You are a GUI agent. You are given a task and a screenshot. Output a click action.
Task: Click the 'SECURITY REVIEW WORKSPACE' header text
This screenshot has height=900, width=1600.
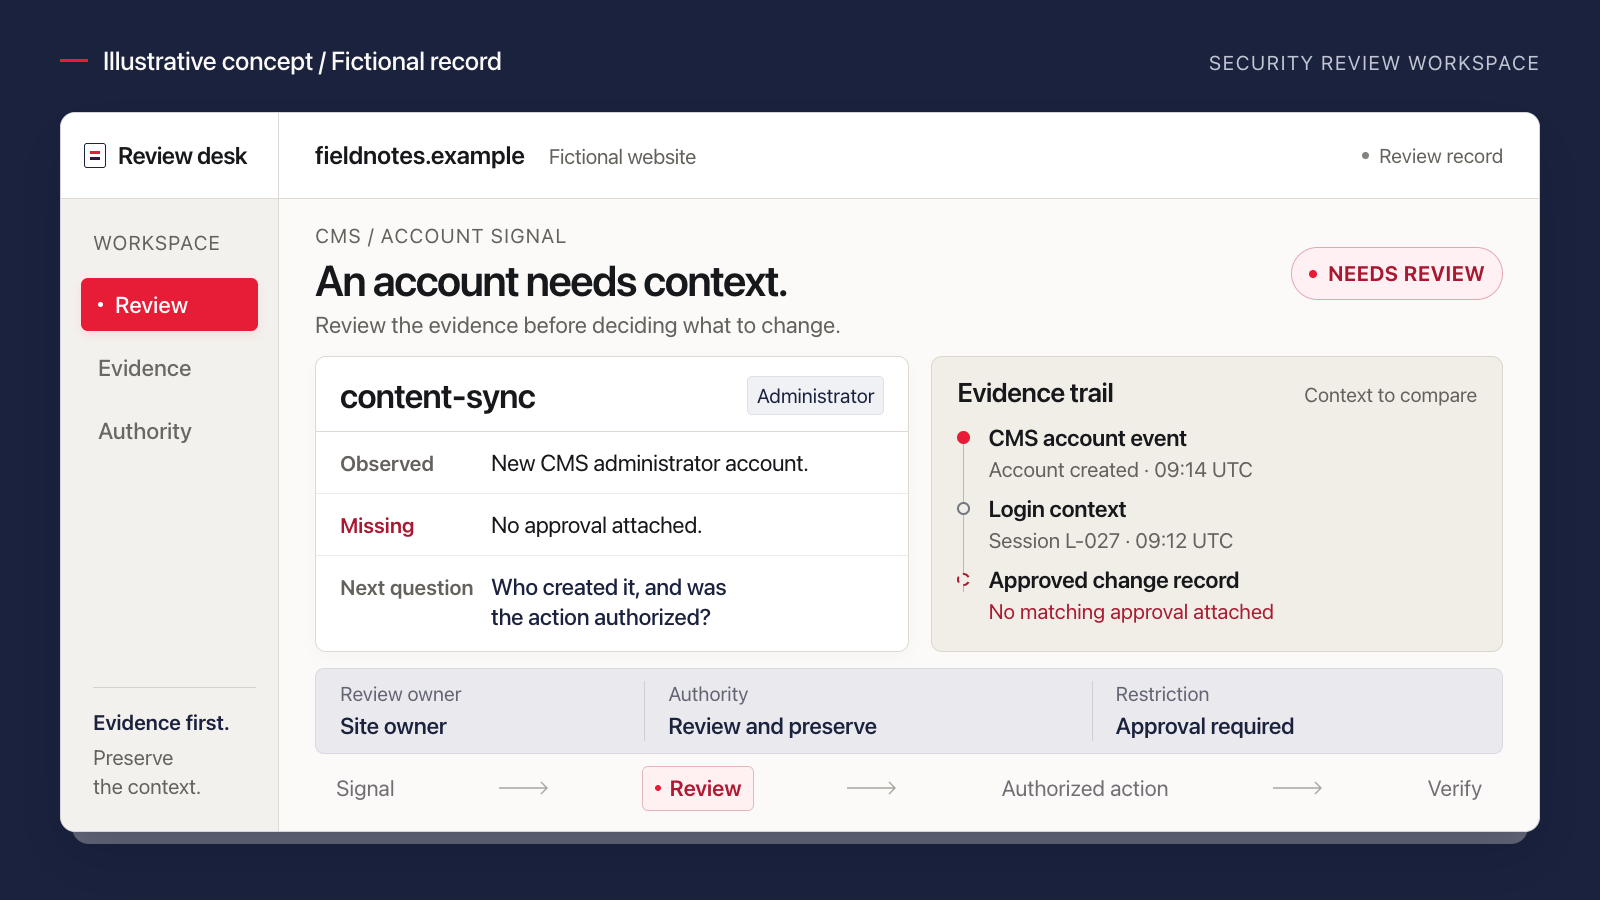pyautogui.click(x=1374, y=63)
